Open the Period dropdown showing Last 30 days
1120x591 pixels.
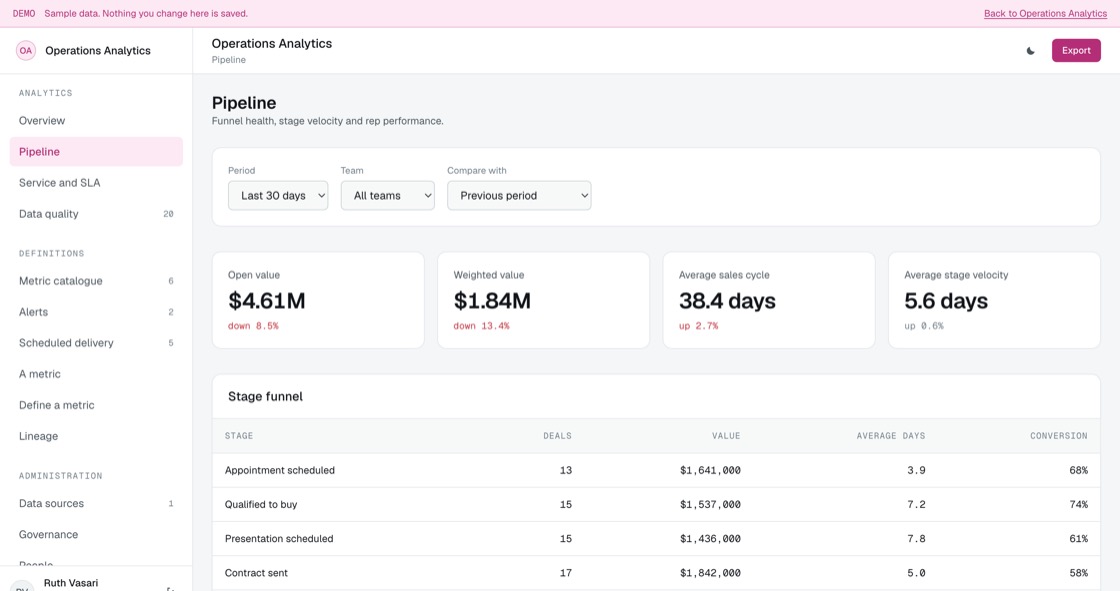pos(278,195)
